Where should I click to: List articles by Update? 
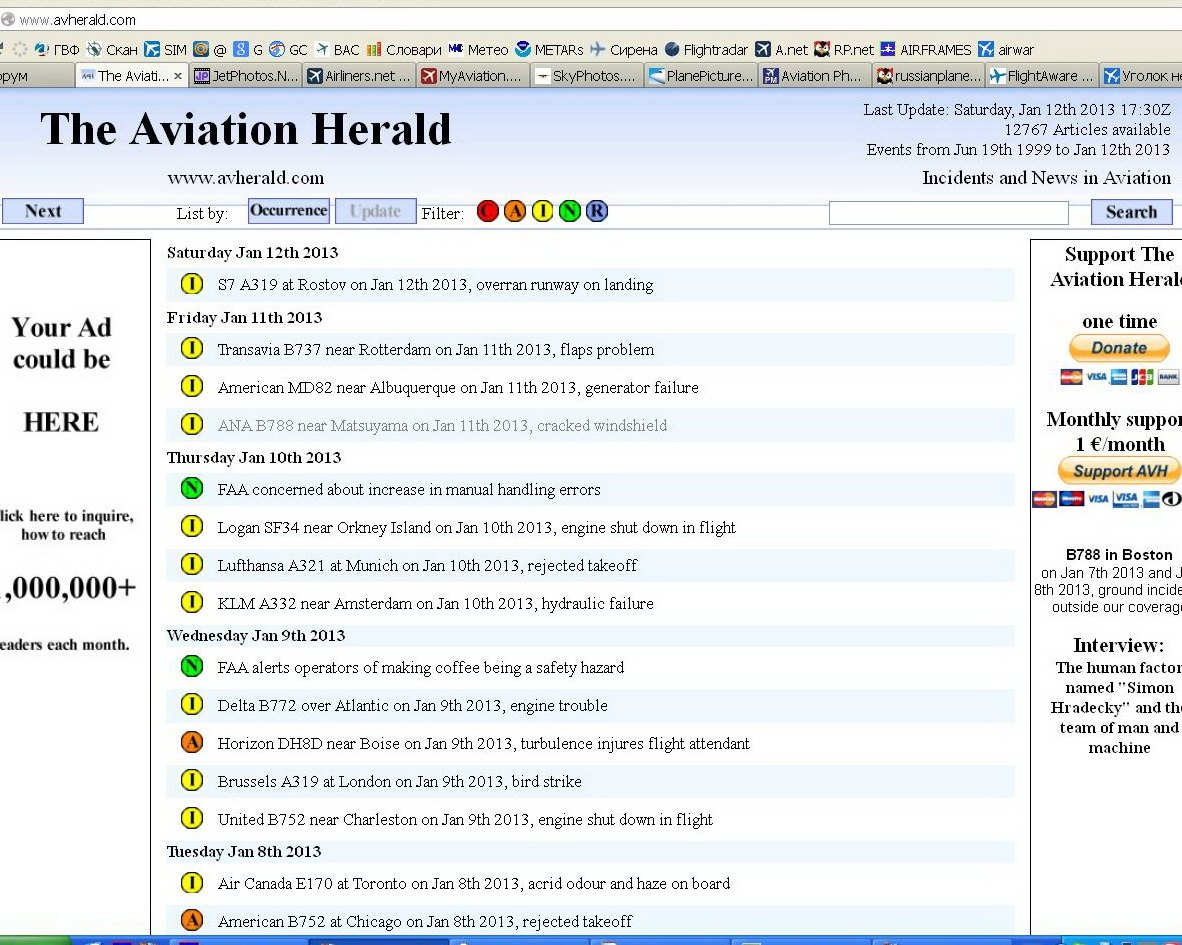point(375,212)
